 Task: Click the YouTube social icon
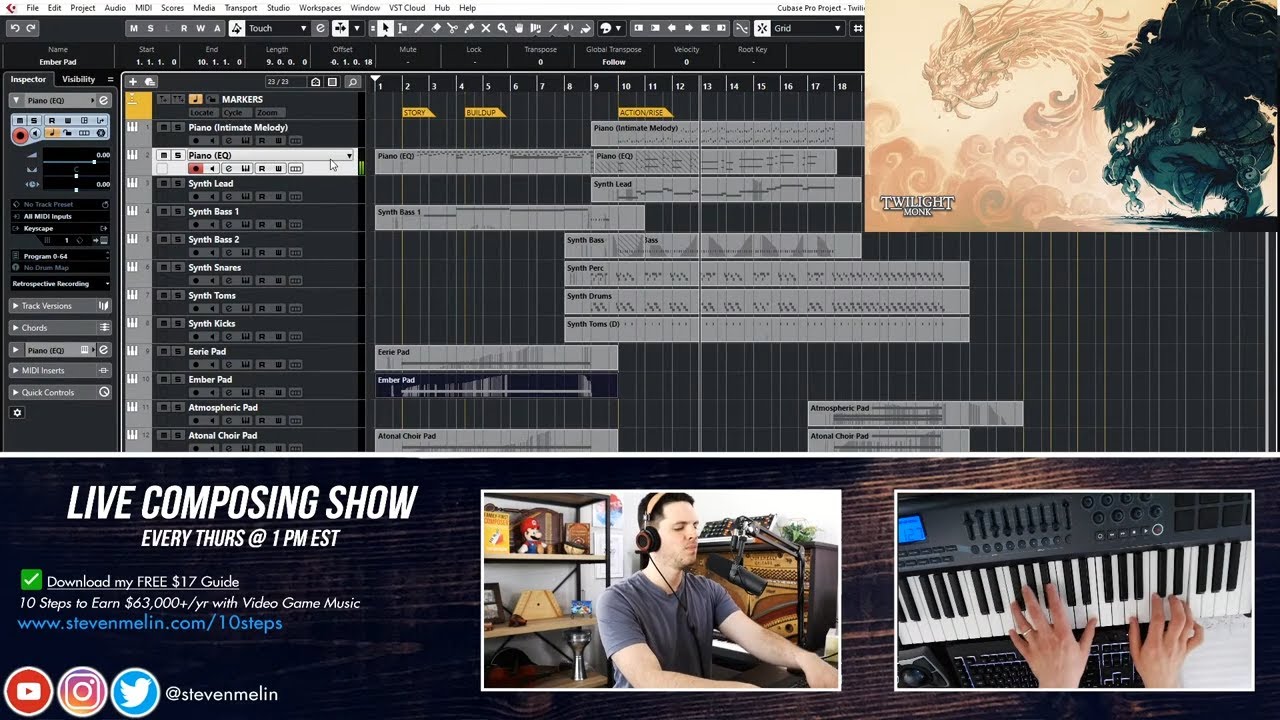28,692
